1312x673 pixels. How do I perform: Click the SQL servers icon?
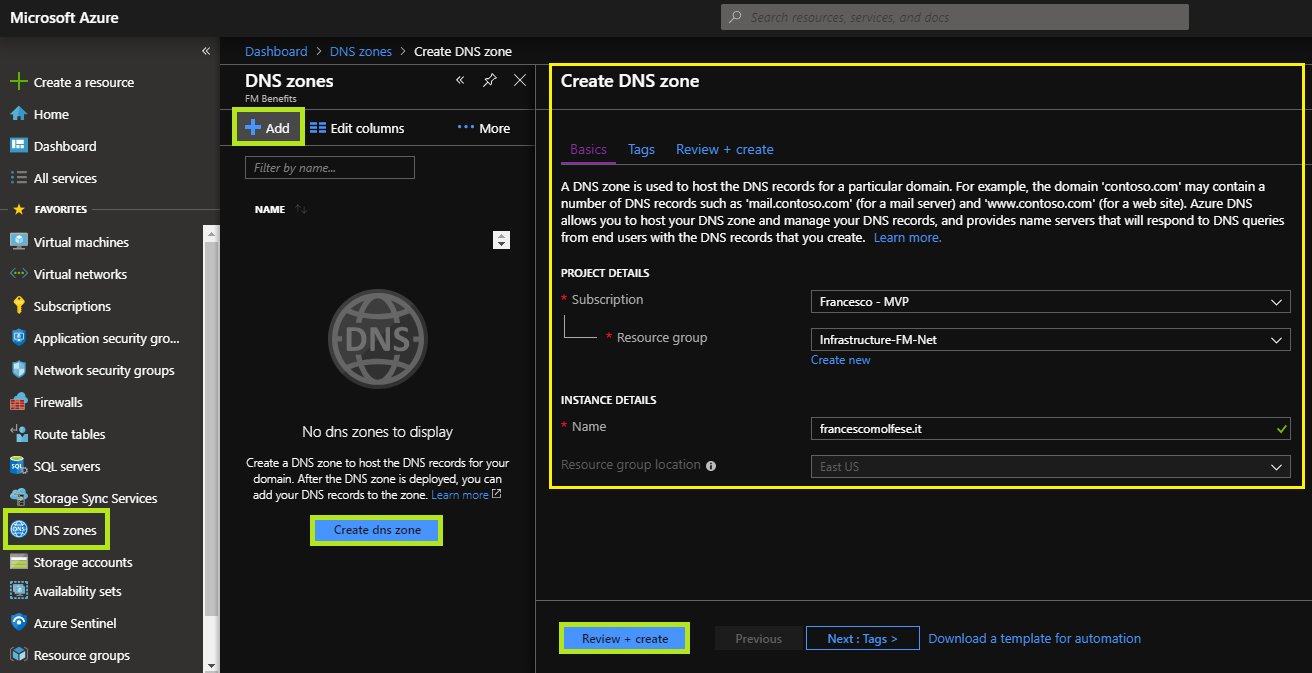click(x=18, y=466)
